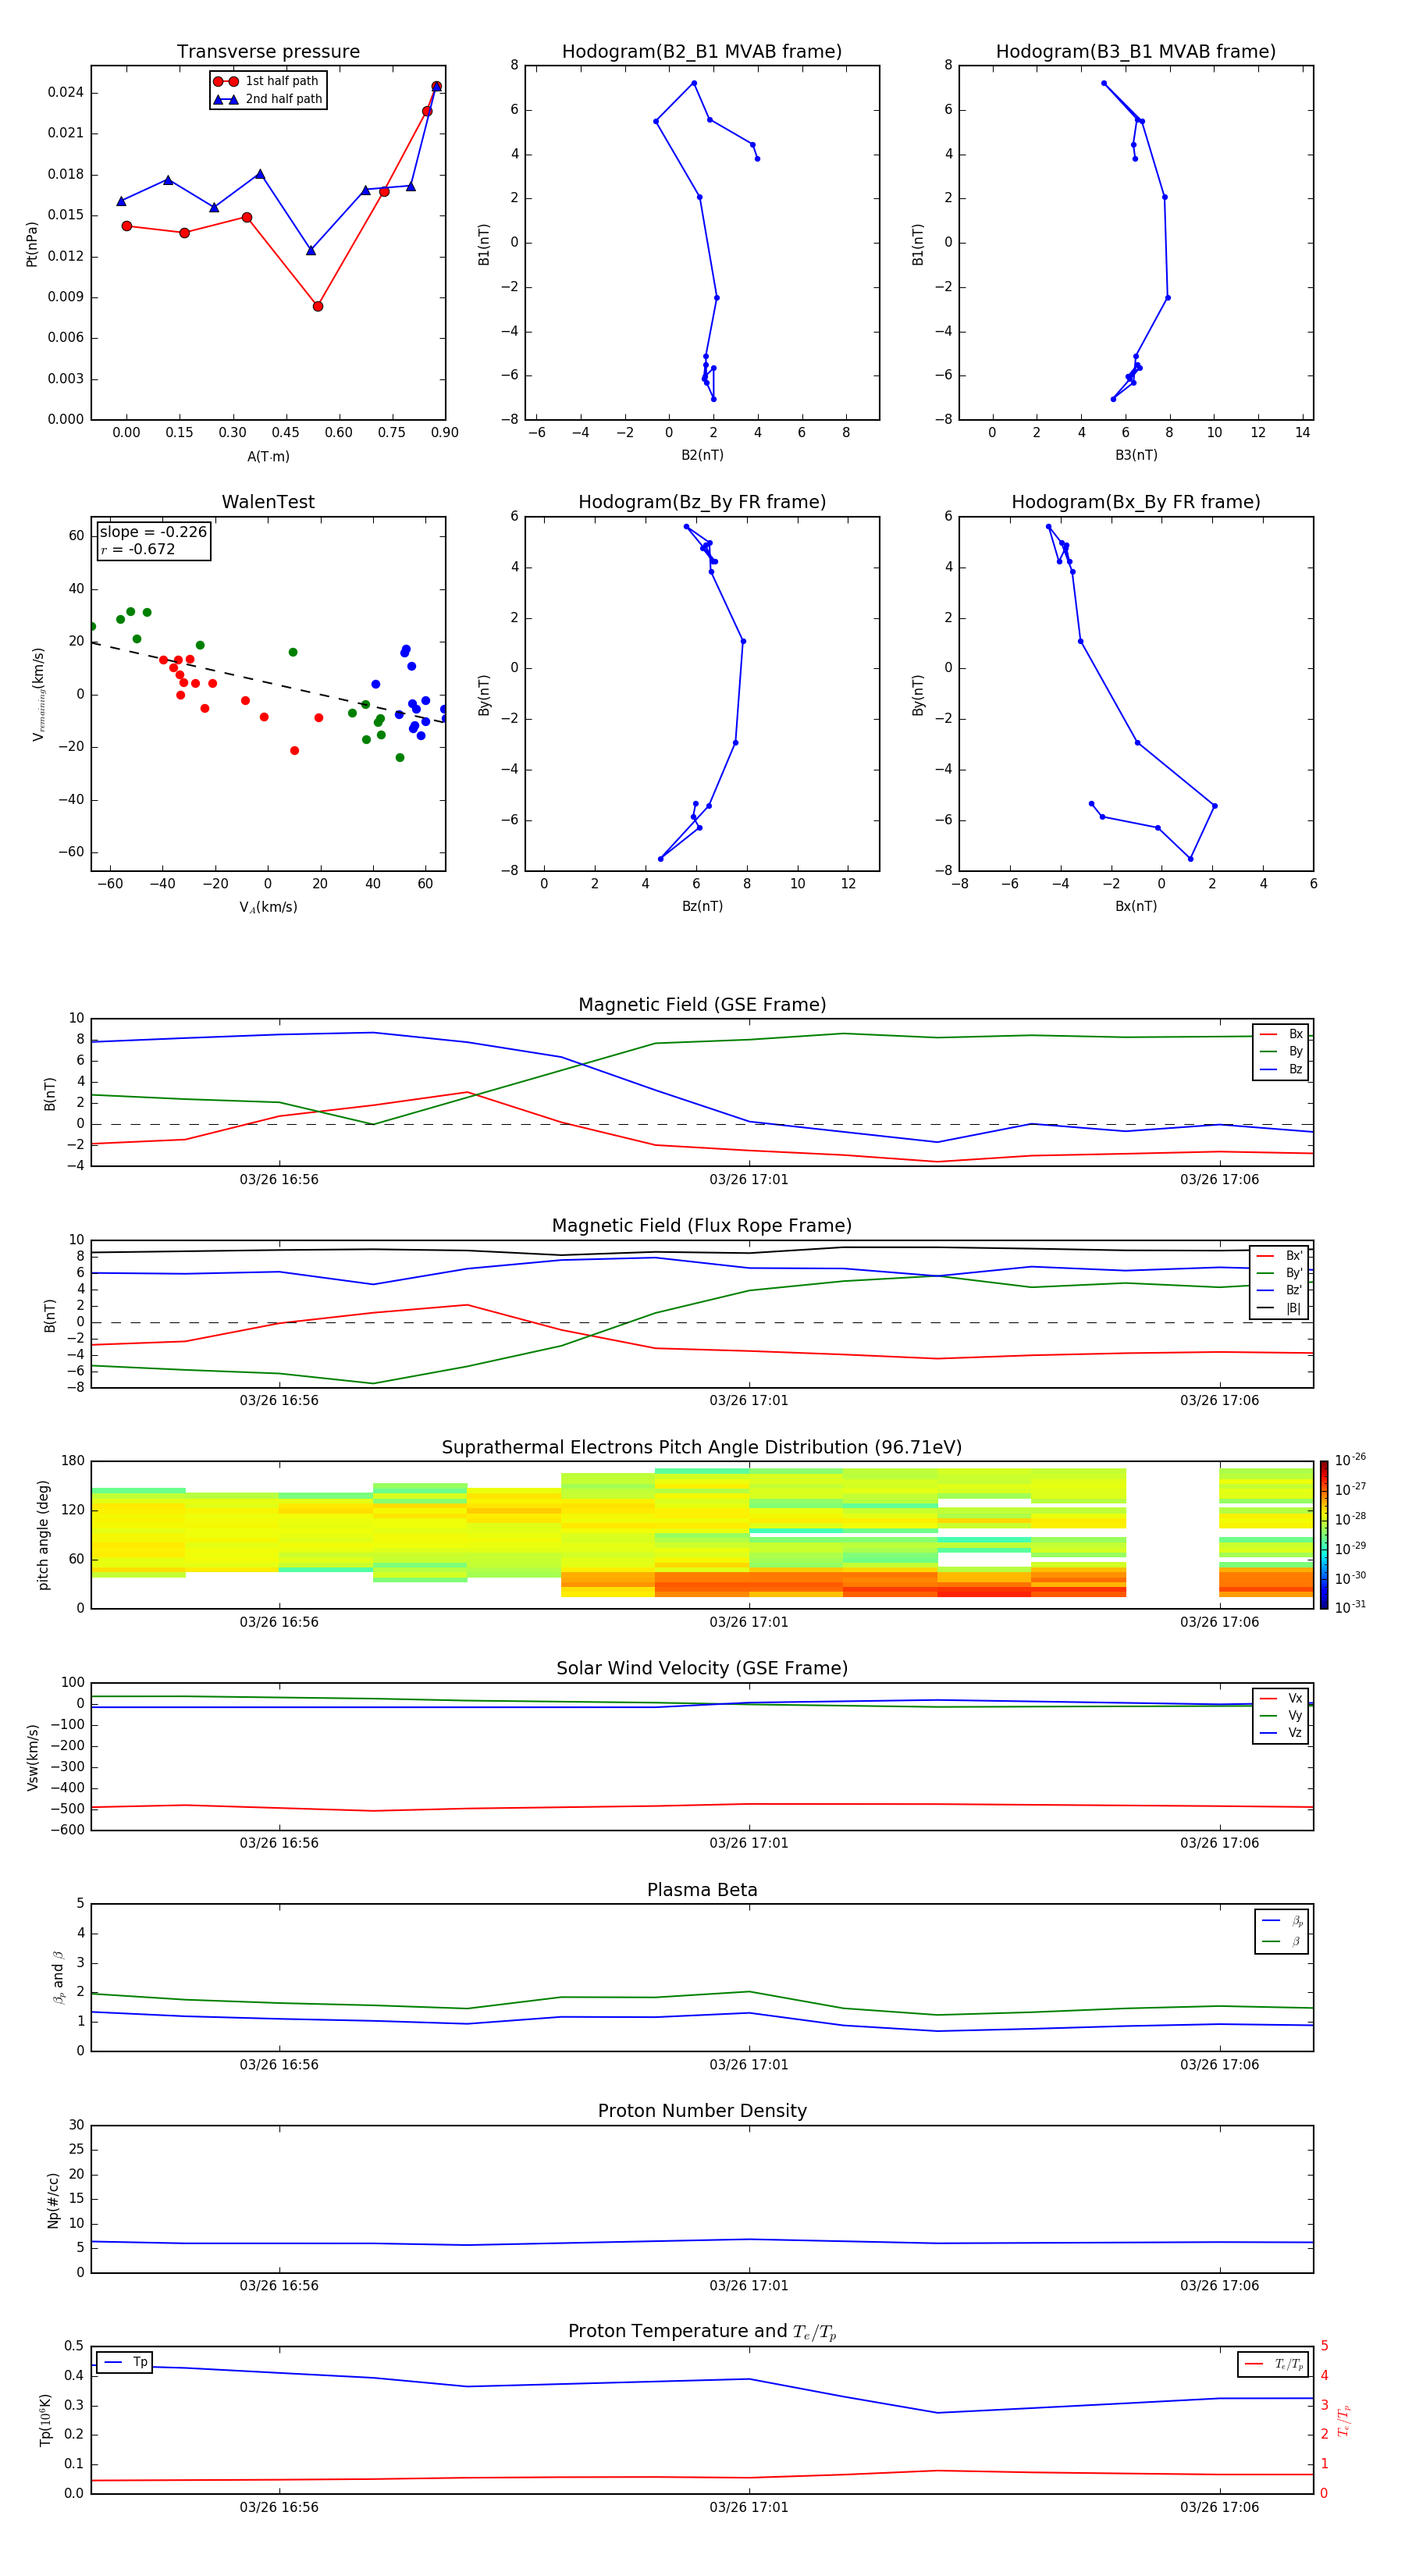This screenshot has width=1405, height=2576.
Task: Click the "V_A(km/s)" x-axis label
Action: coord(268,907)
